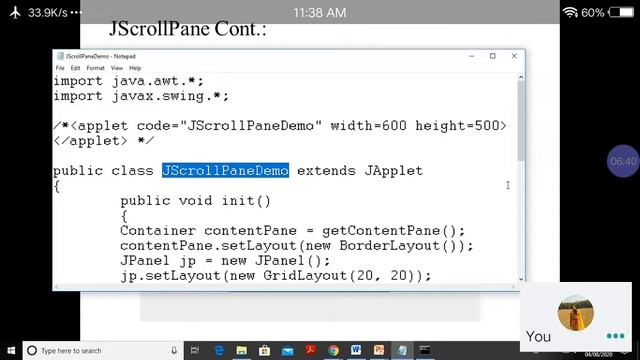Open Command Prompt from the taskbar

[425, 350]
